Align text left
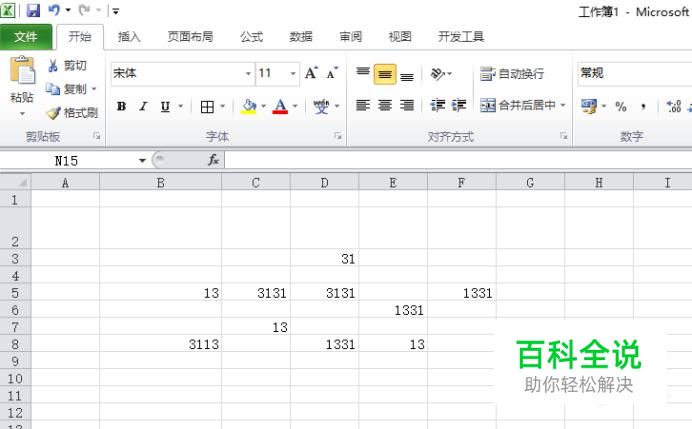The width and height of the screenshot is (692, 429). tap(363, 105)
